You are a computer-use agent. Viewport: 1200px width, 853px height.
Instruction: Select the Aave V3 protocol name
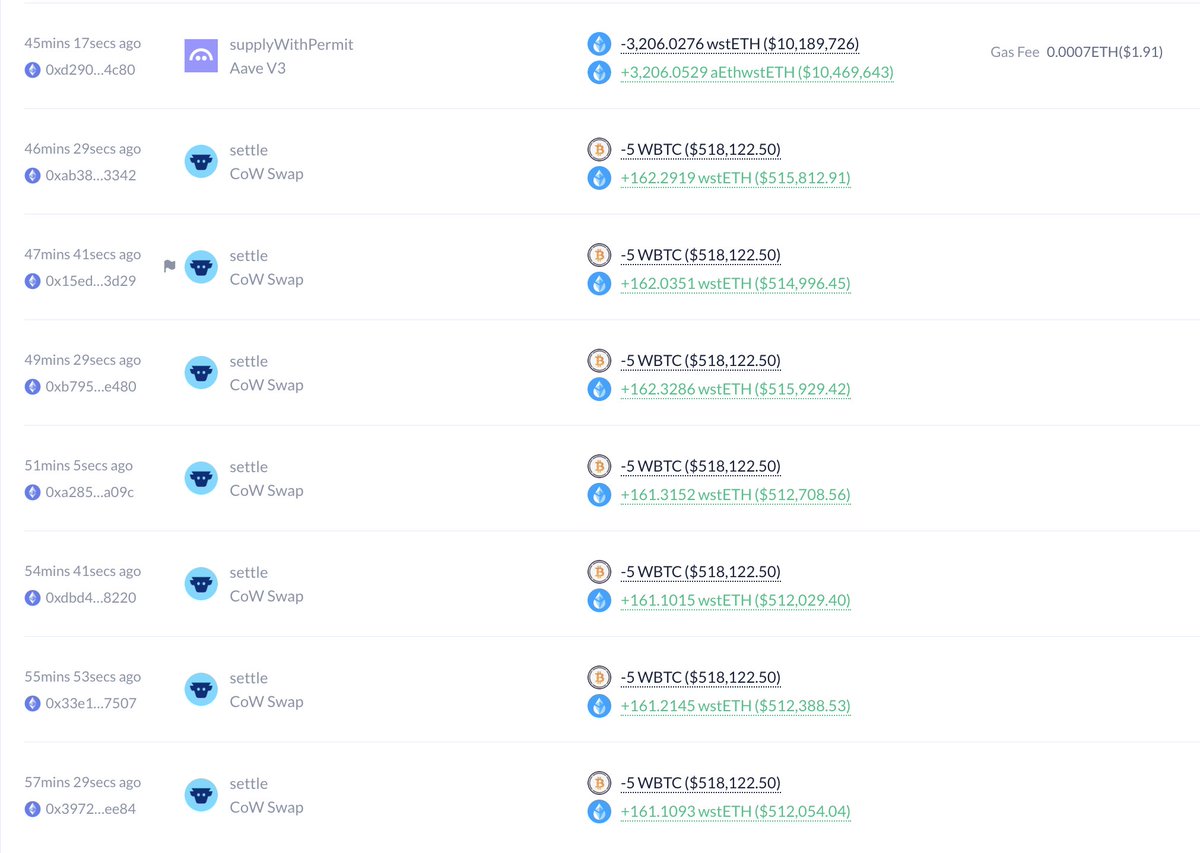click(x=257, y=68)
